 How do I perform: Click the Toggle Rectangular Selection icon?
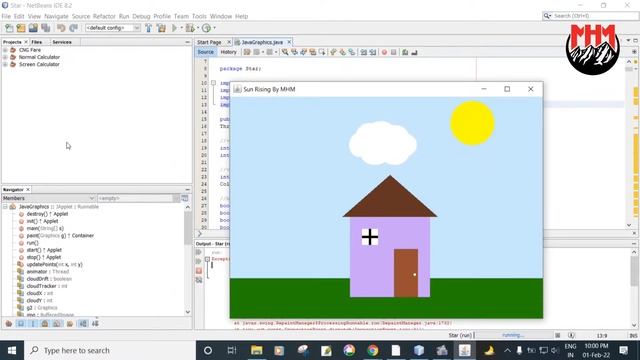[322, 52]
